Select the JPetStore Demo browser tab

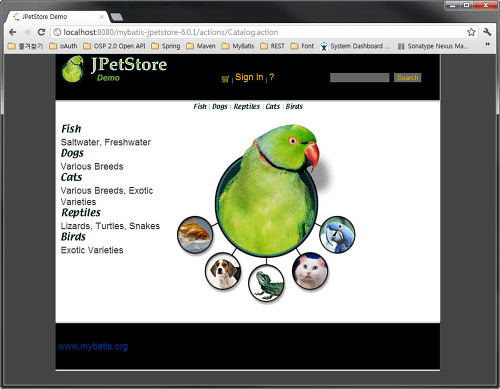(x=58, y=17)
